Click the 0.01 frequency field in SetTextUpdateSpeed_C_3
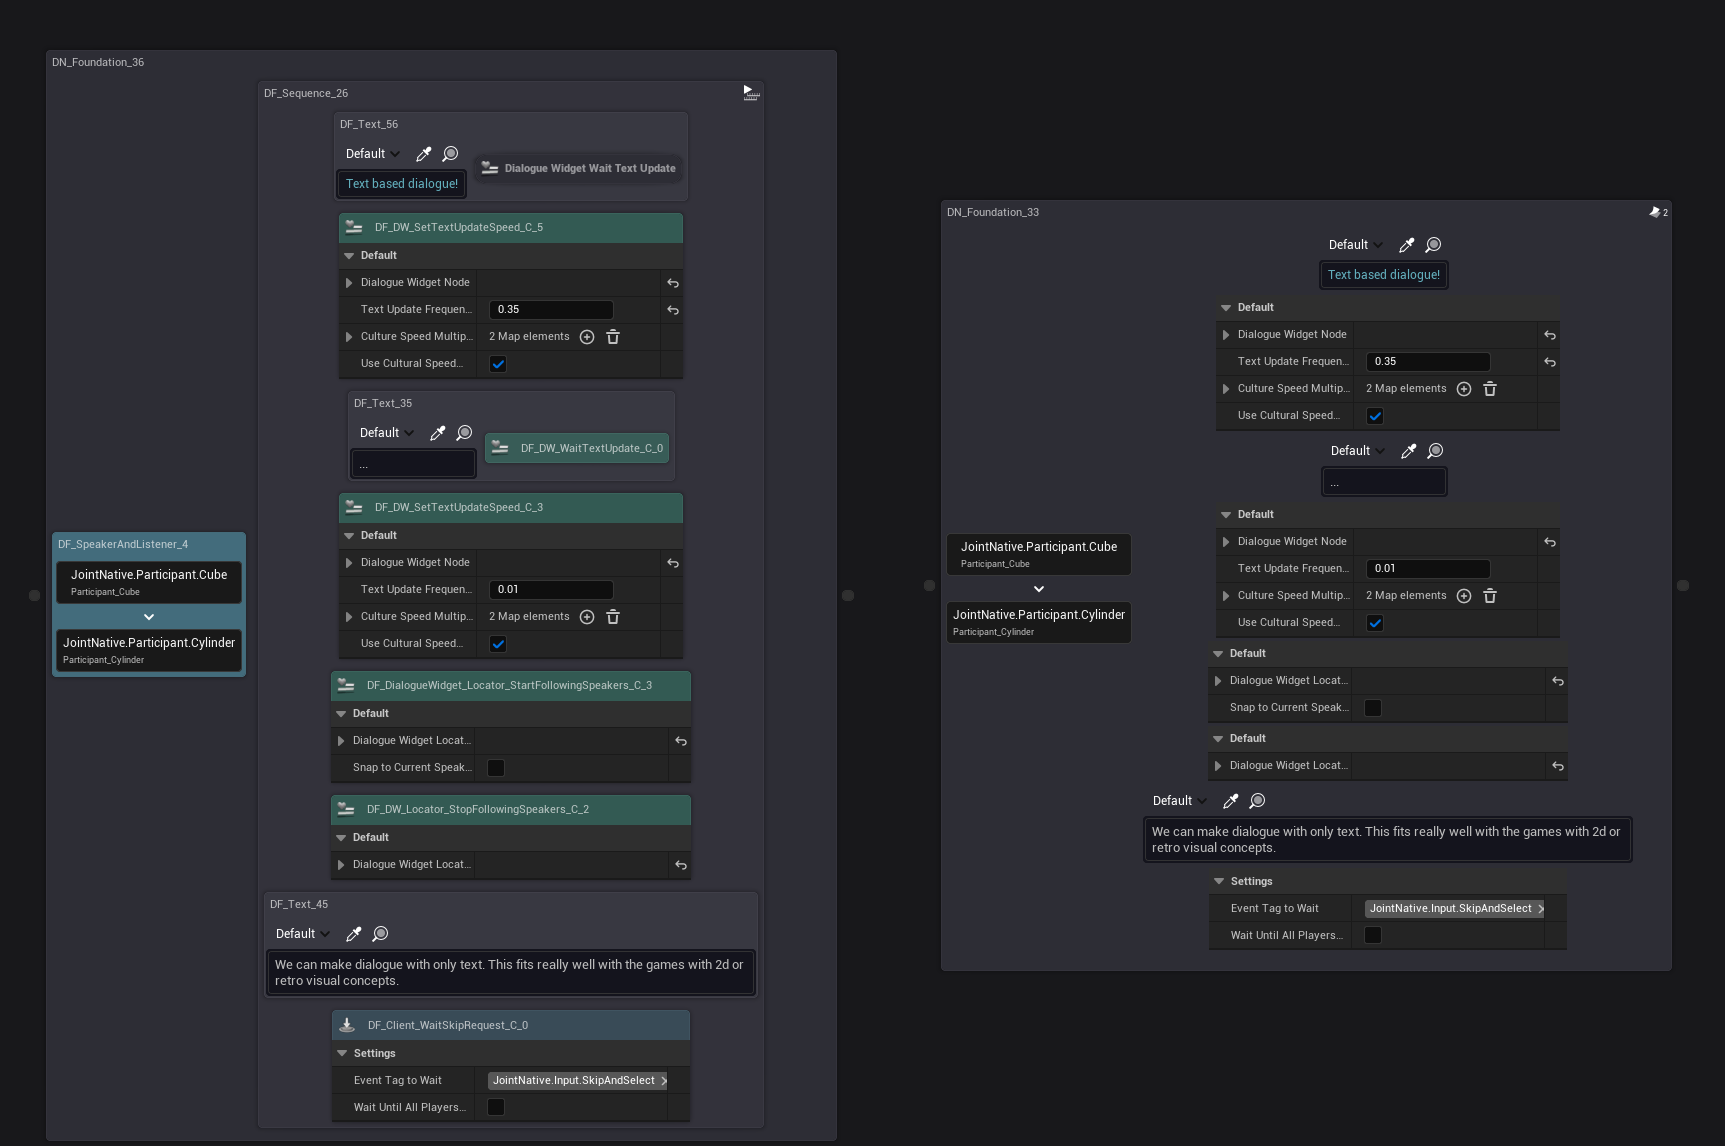 tap(551, 590)
